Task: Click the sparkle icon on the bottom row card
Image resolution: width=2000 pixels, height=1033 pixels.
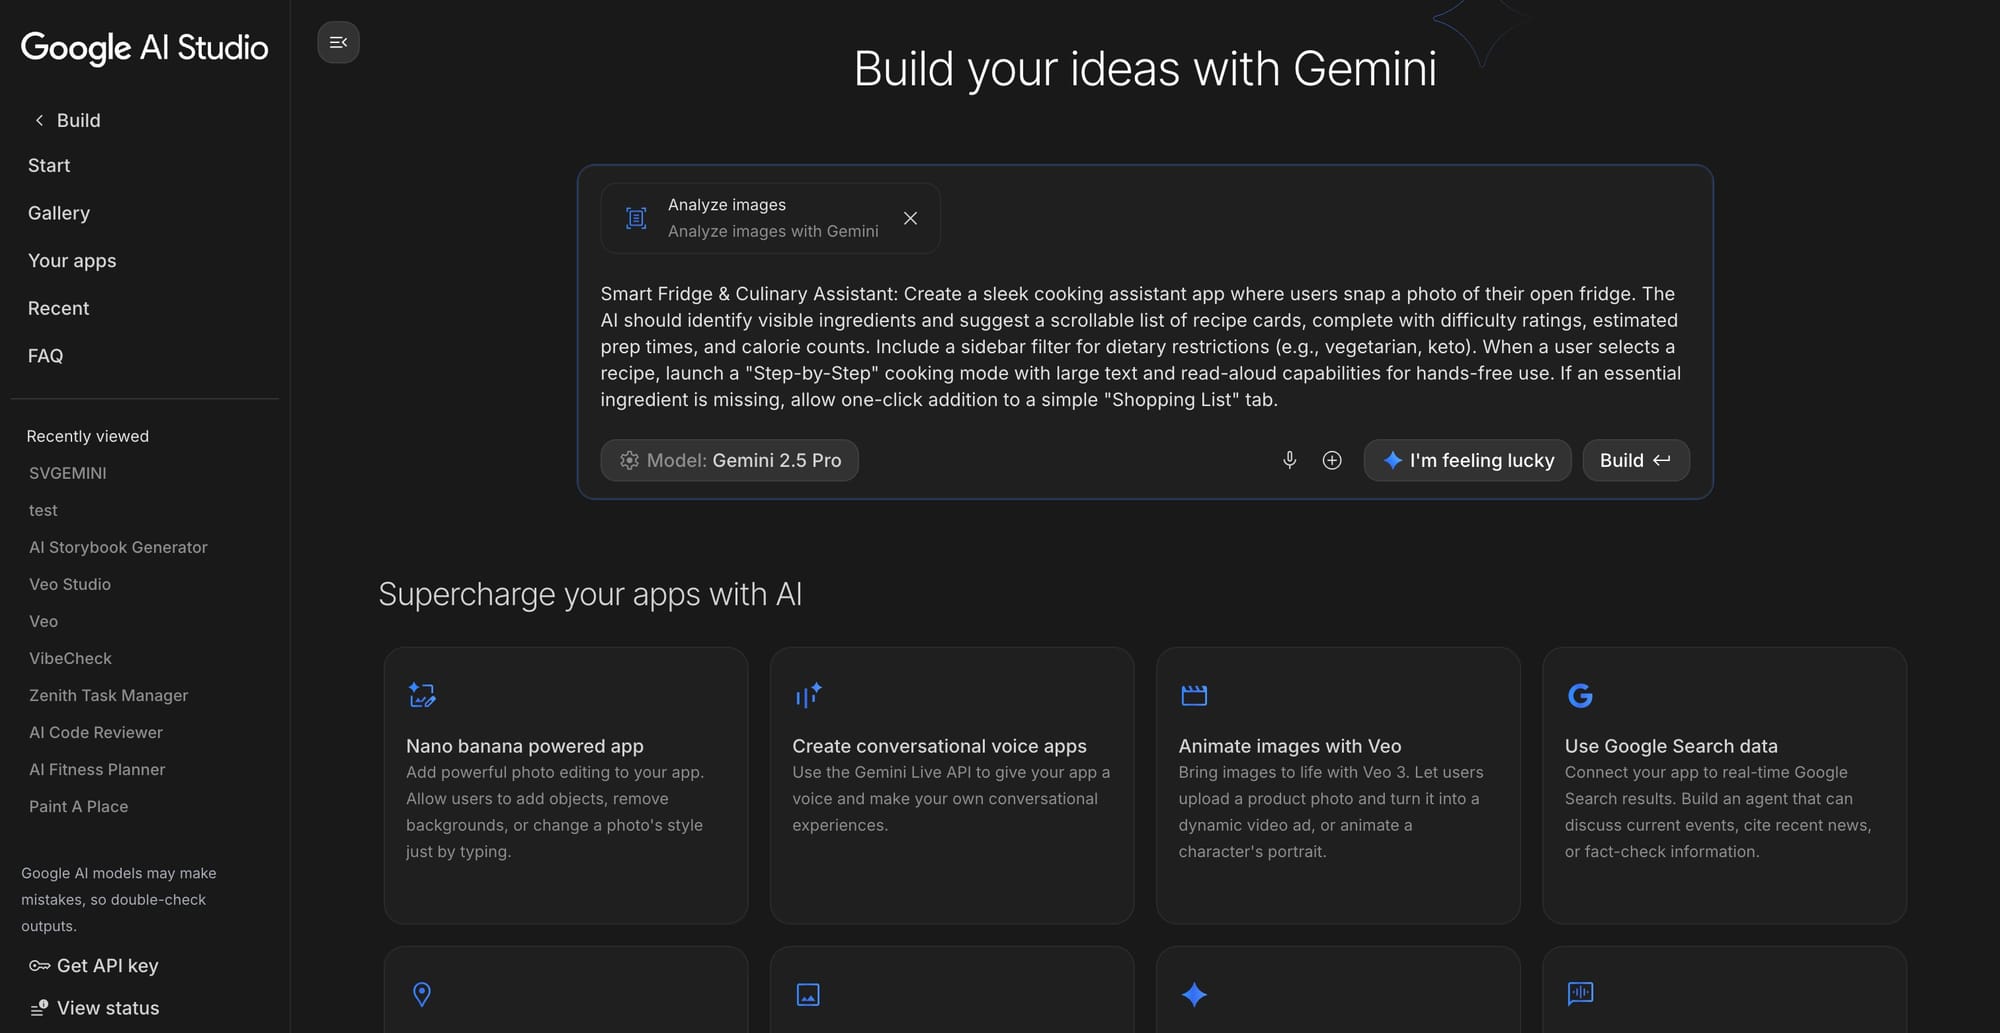Action: click(x=1194, y=994)
